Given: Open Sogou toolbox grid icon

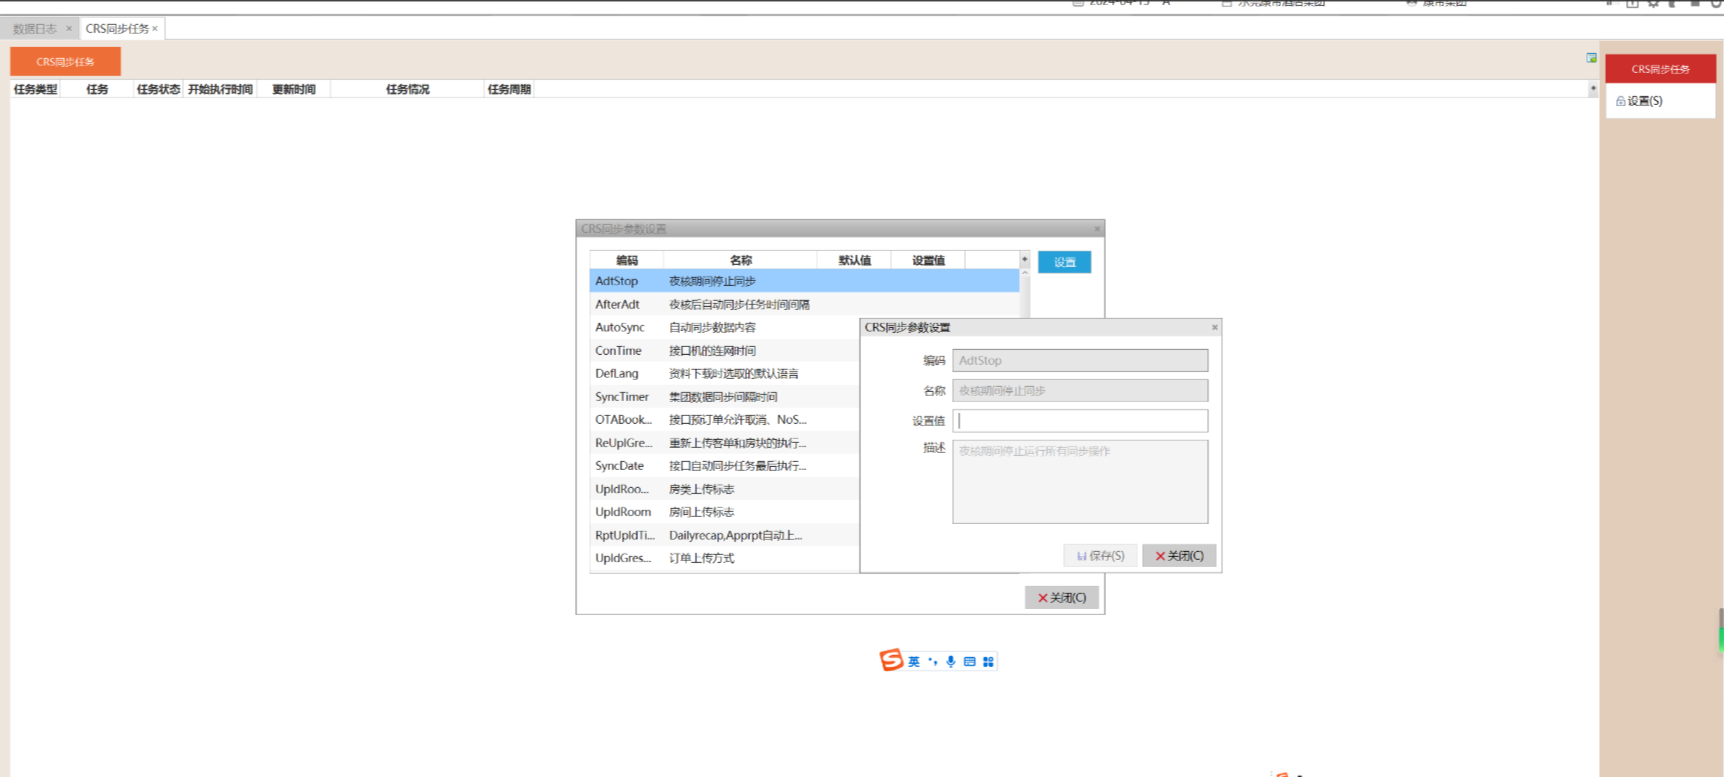Looking at the screenshot, I should click(988, 662).
